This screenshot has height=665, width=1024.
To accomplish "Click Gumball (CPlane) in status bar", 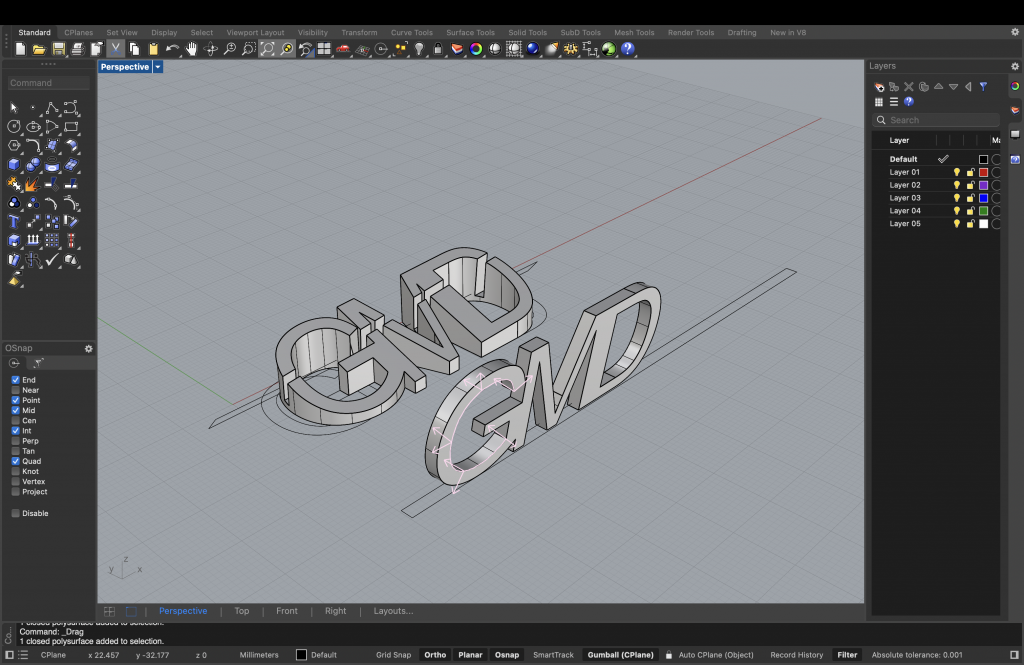I will click(620, 655).
